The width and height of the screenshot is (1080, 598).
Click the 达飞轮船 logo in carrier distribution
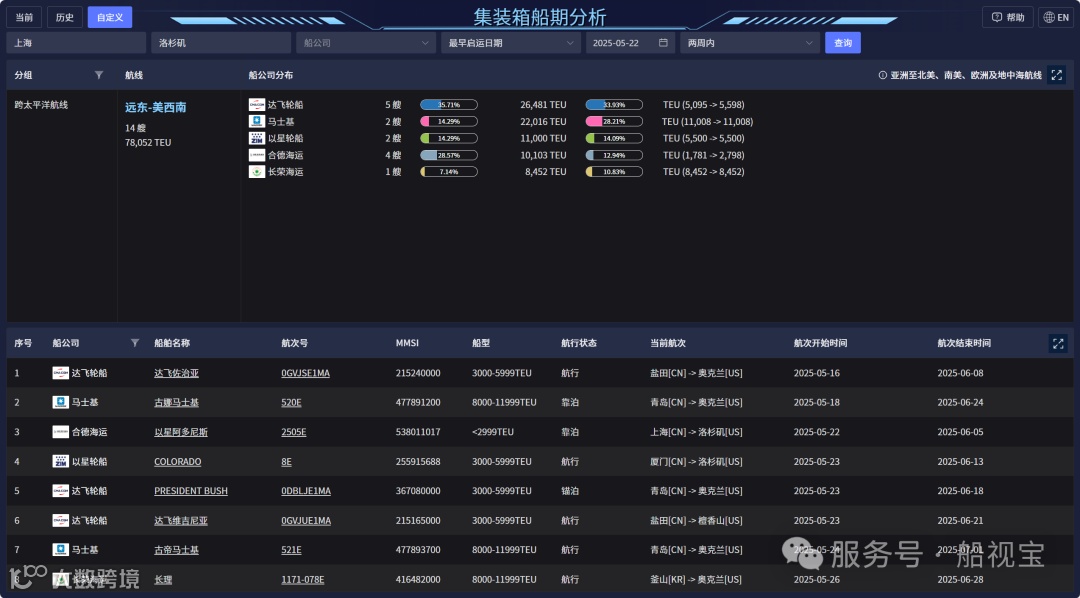coord(257,105)
